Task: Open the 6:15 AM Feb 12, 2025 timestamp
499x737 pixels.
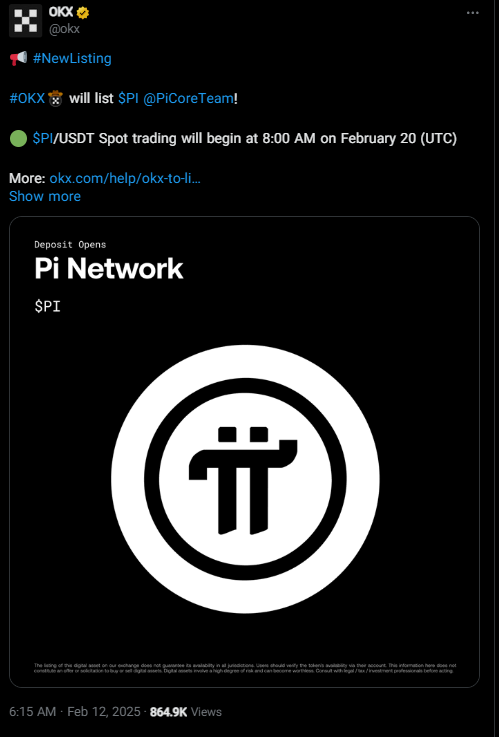Action: [75, 712]
